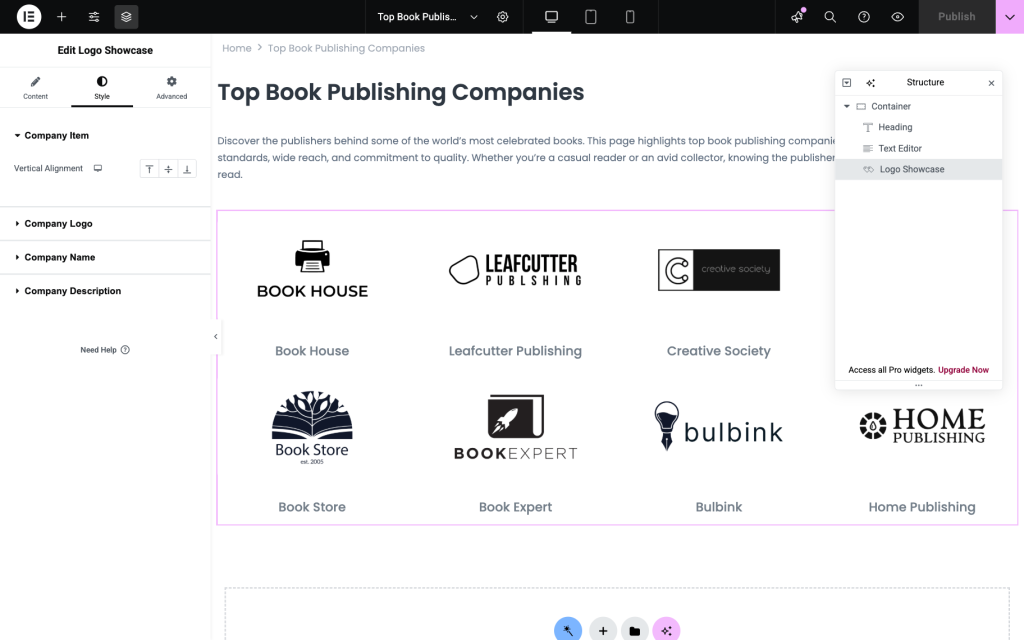1024x640 pixels.
Task: Click the blue magic wand button at bottom
Action: 568,630
